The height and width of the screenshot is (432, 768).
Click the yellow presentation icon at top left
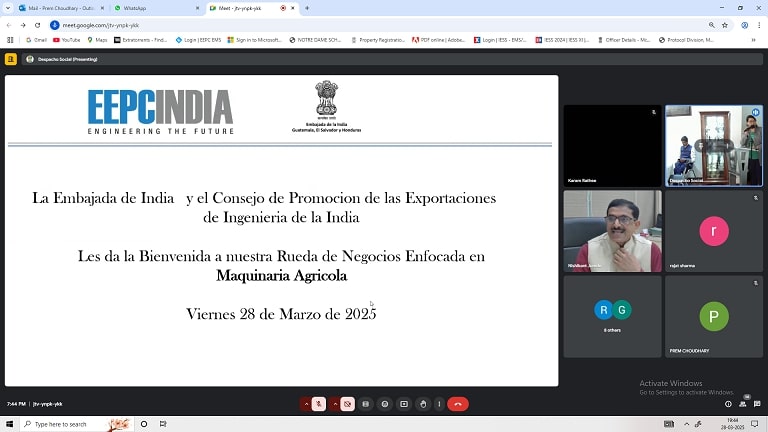[x=11, y=59]
